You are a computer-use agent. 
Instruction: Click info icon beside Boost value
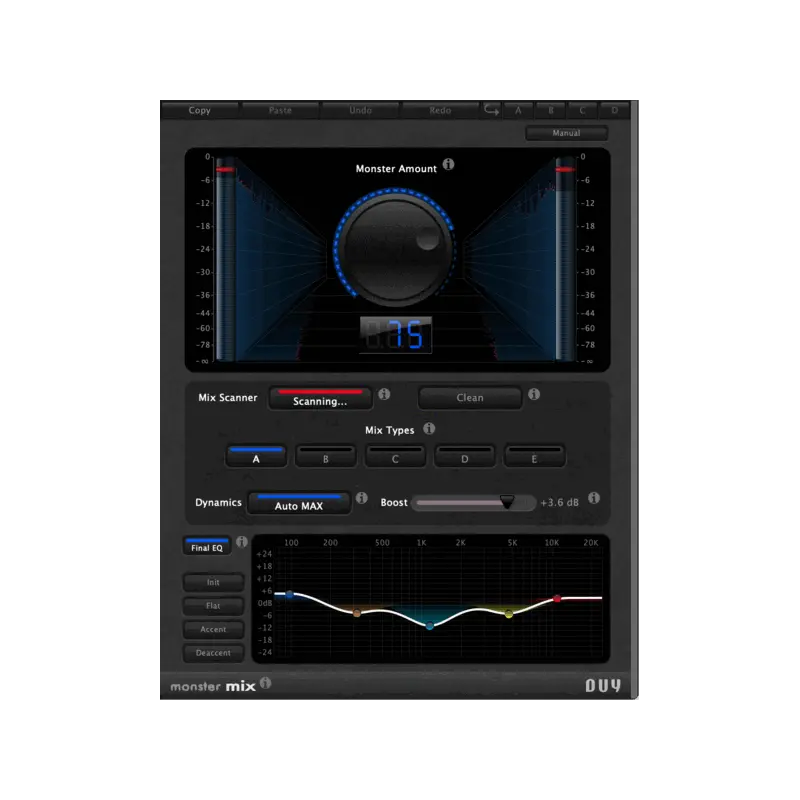click(593, 498)
